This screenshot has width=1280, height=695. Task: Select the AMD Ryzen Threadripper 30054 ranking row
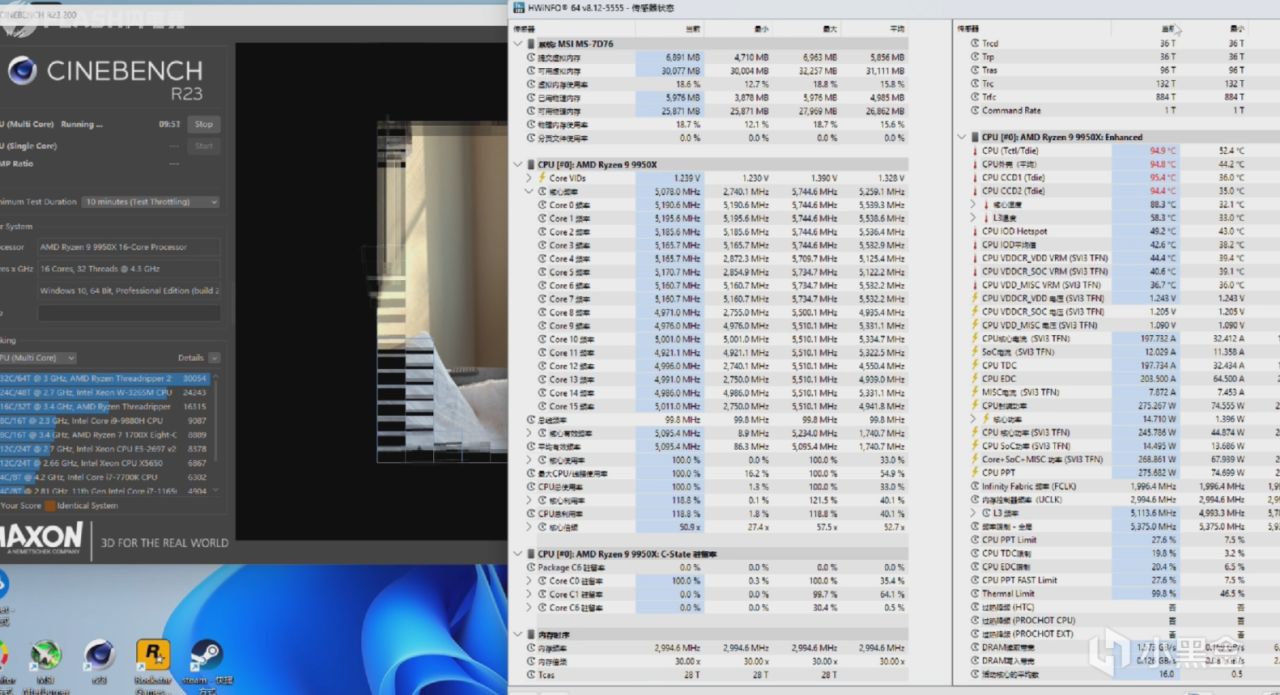pos(104,379)
